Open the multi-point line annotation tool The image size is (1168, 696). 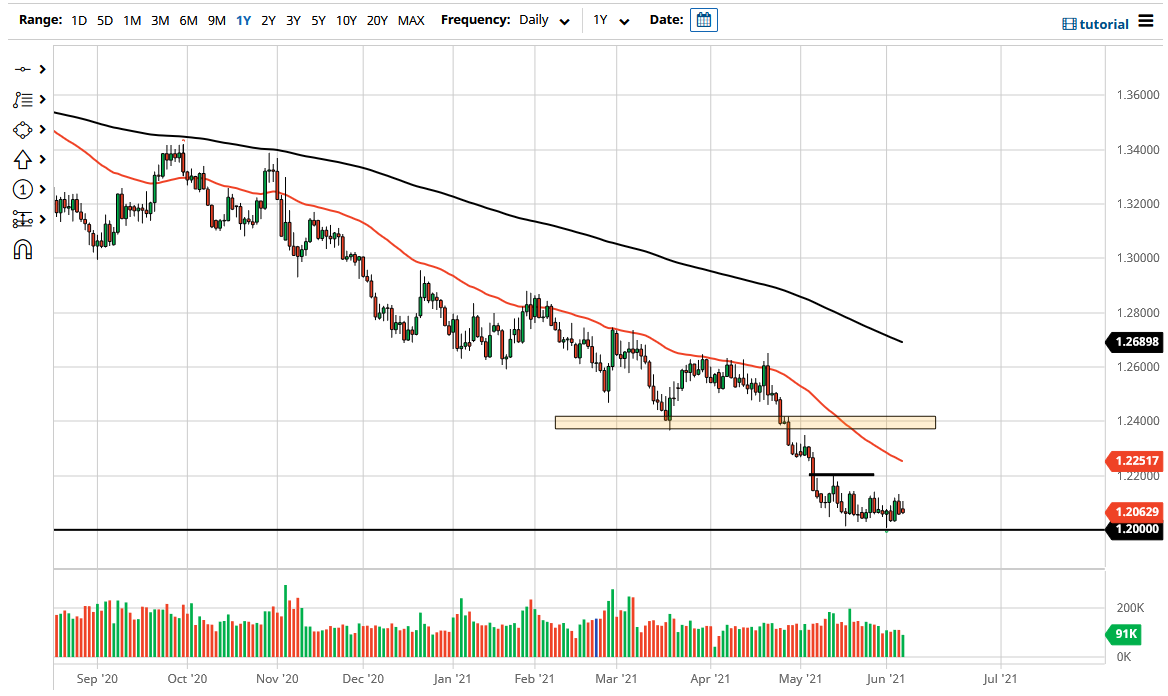pos(22,99)
